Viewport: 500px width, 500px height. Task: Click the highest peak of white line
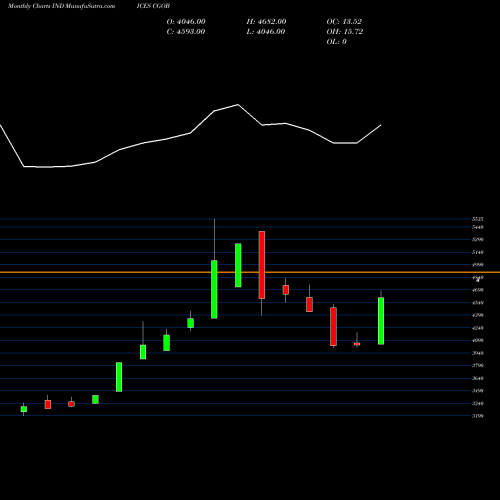coord(238,105)
